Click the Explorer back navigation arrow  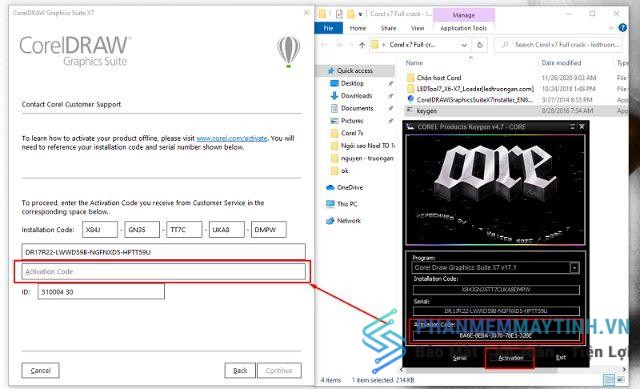coord(324,45)
